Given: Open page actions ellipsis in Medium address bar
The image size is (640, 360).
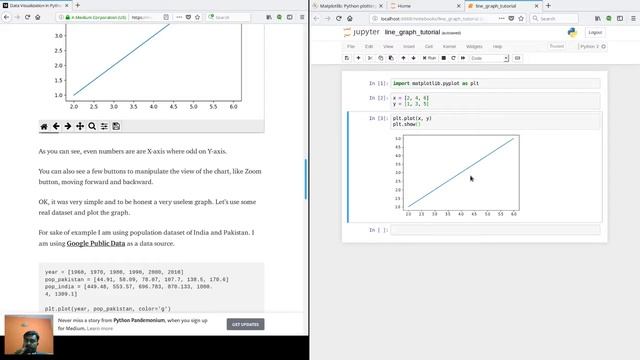Looking at the screenshot, I should (179, 17).
